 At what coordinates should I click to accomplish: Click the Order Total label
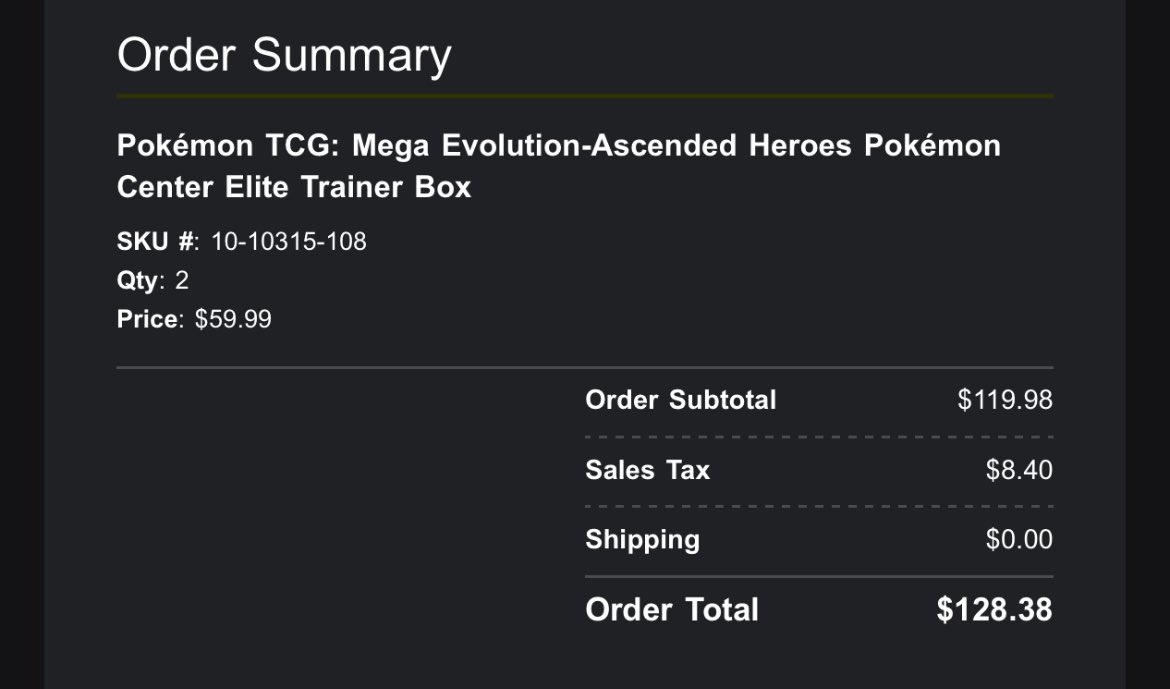pyautogui.click(x=672, y=609)
